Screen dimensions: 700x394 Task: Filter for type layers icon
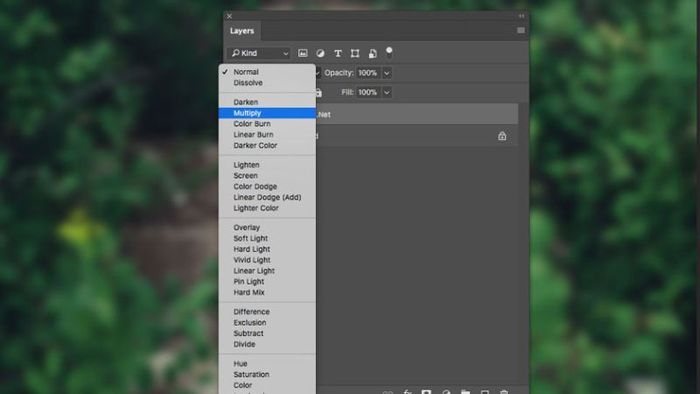(x=338, y=53)
